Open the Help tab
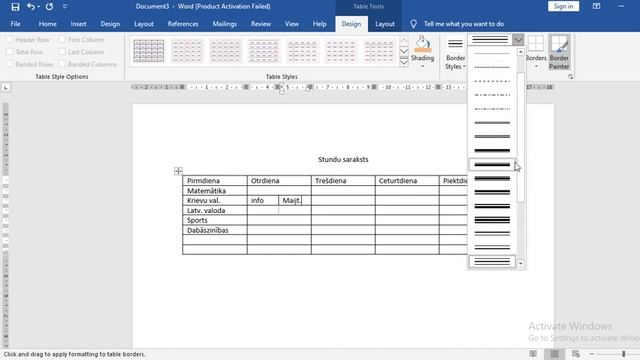This screenshot has height=360, width=640. 319,24
